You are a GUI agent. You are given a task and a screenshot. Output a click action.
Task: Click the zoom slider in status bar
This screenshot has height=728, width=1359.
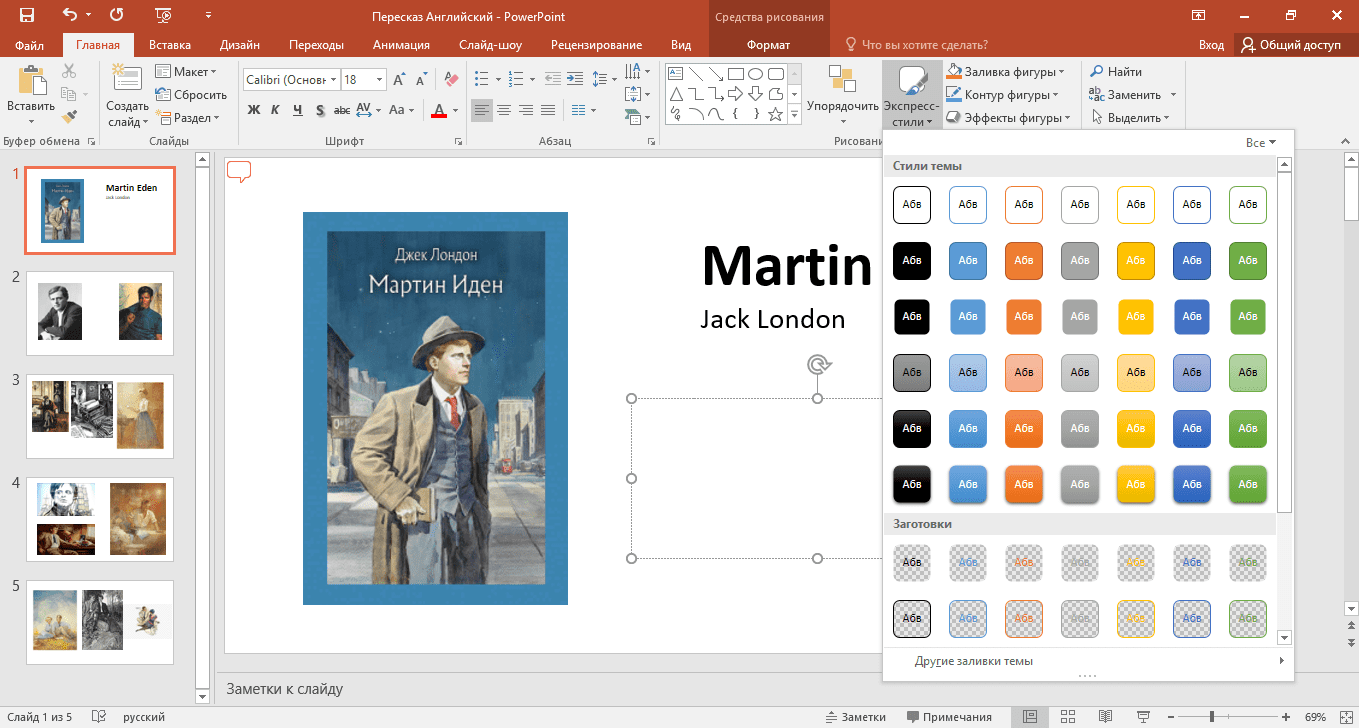coord(1212,717)
